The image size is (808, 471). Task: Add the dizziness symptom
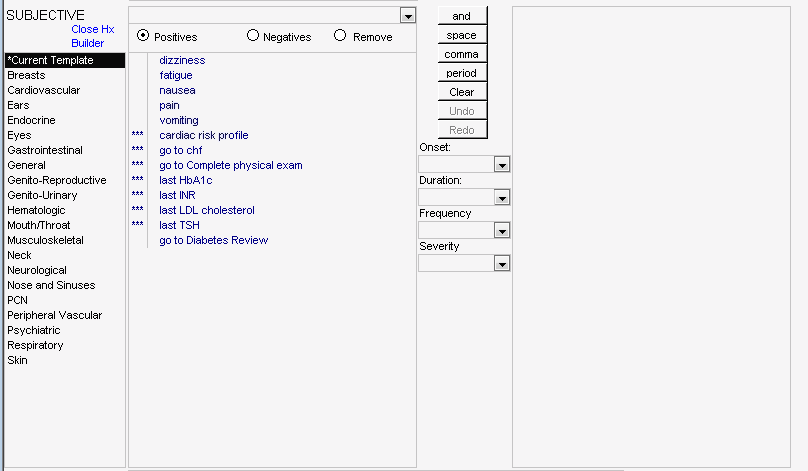[182, 60]
